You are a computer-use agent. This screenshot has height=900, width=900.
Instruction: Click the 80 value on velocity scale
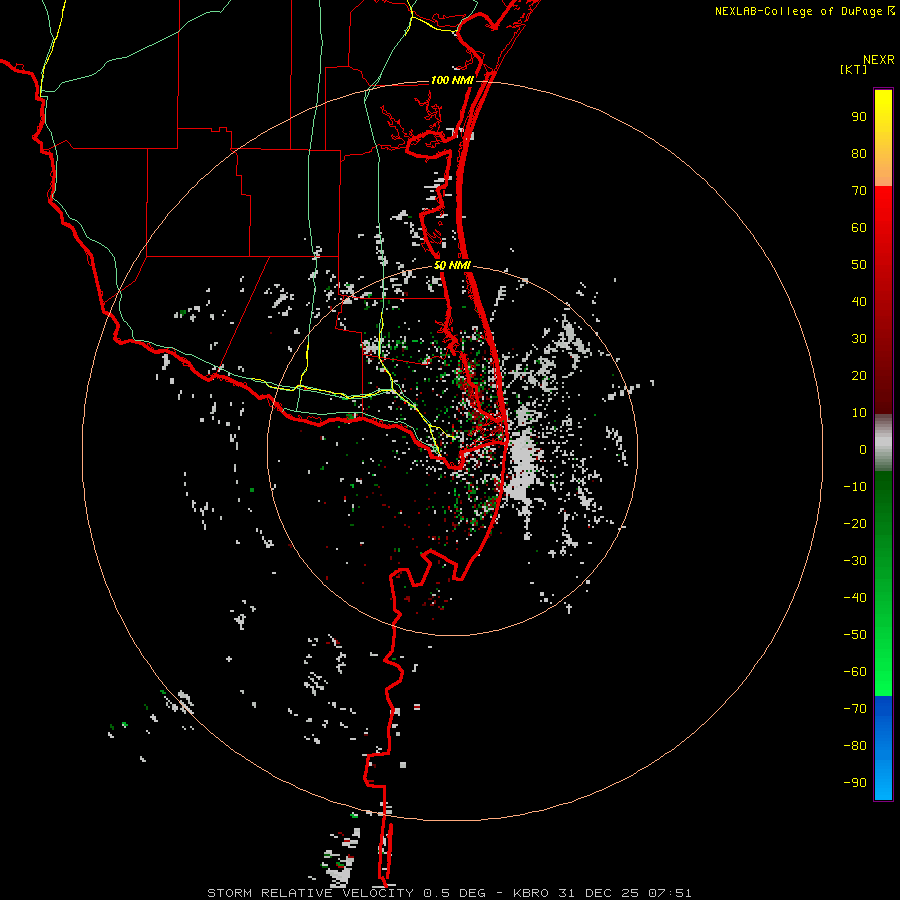pyautogui.click(x=859, y=154)
